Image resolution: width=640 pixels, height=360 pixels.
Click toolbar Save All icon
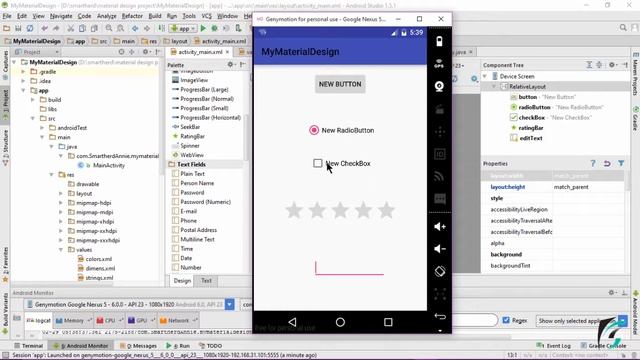(18, 28)
